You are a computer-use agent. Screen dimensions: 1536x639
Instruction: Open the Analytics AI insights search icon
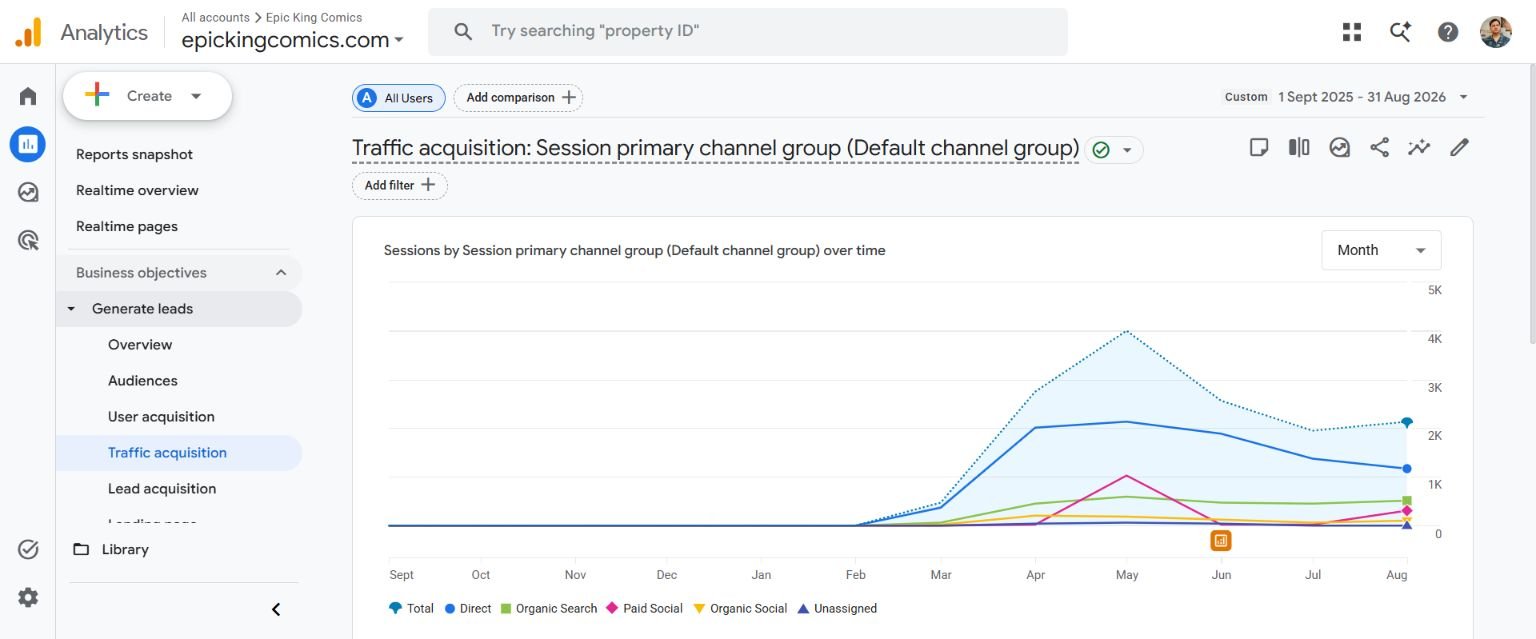1400,32
